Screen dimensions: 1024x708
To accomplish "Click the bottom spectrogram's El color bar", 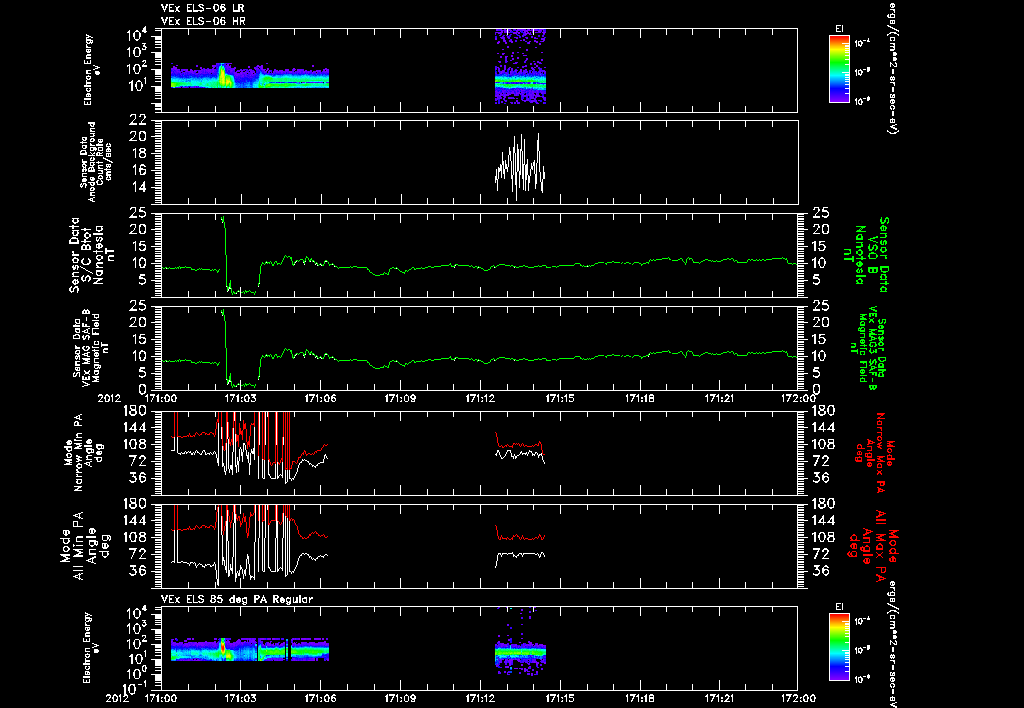I will (x=839, y=647).
